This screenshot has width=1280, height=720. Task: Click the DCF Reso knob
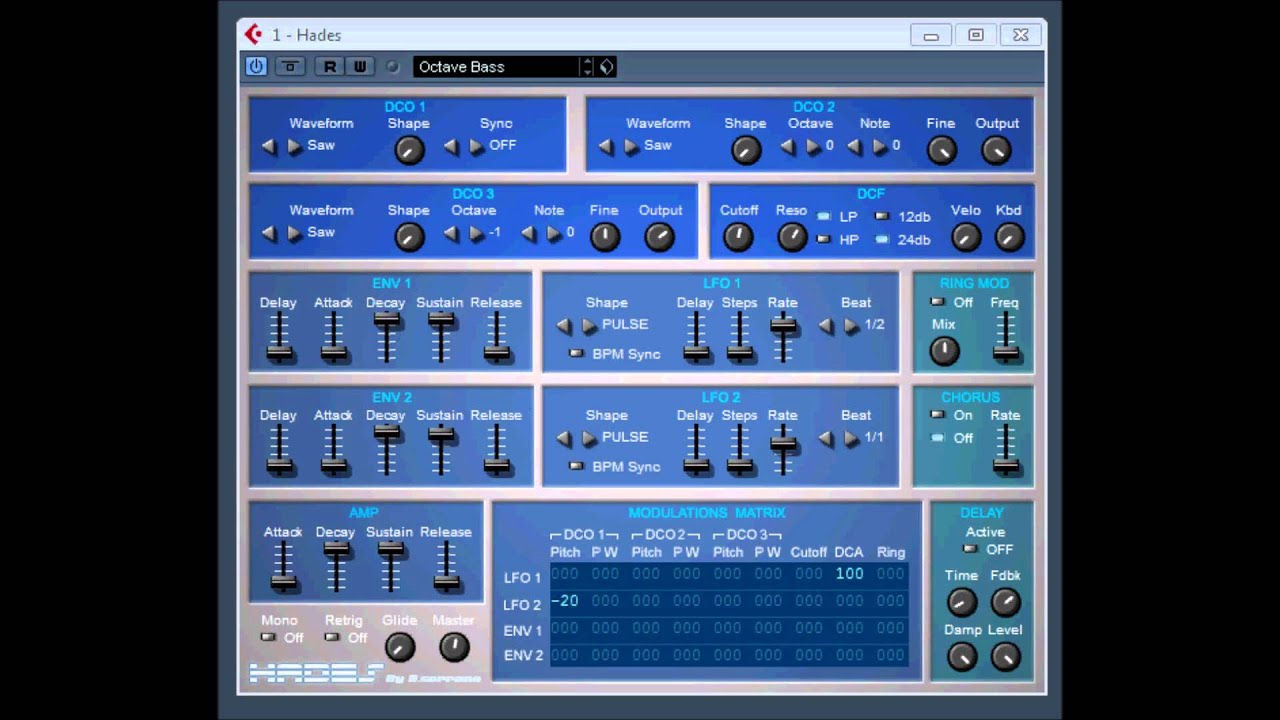792,237
